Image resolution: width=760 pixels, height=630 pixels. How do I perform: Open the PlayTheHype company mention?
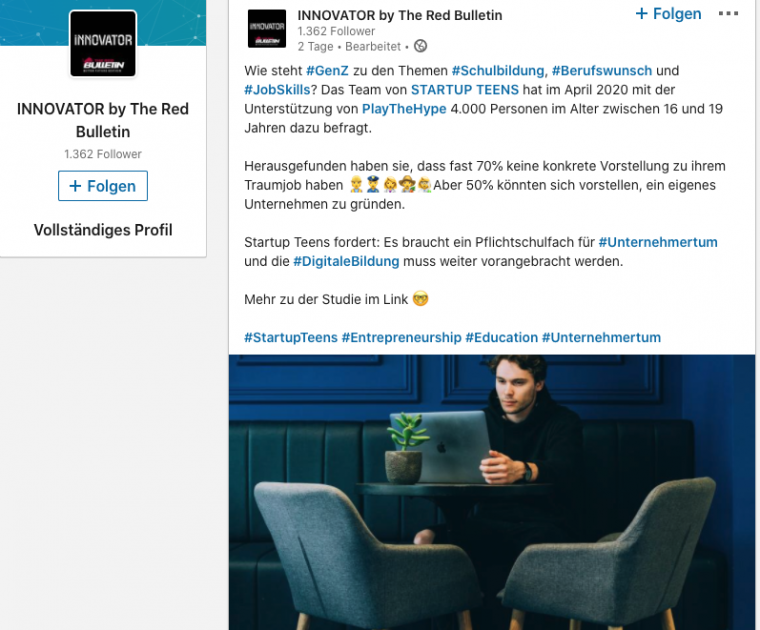coord(404,109)
